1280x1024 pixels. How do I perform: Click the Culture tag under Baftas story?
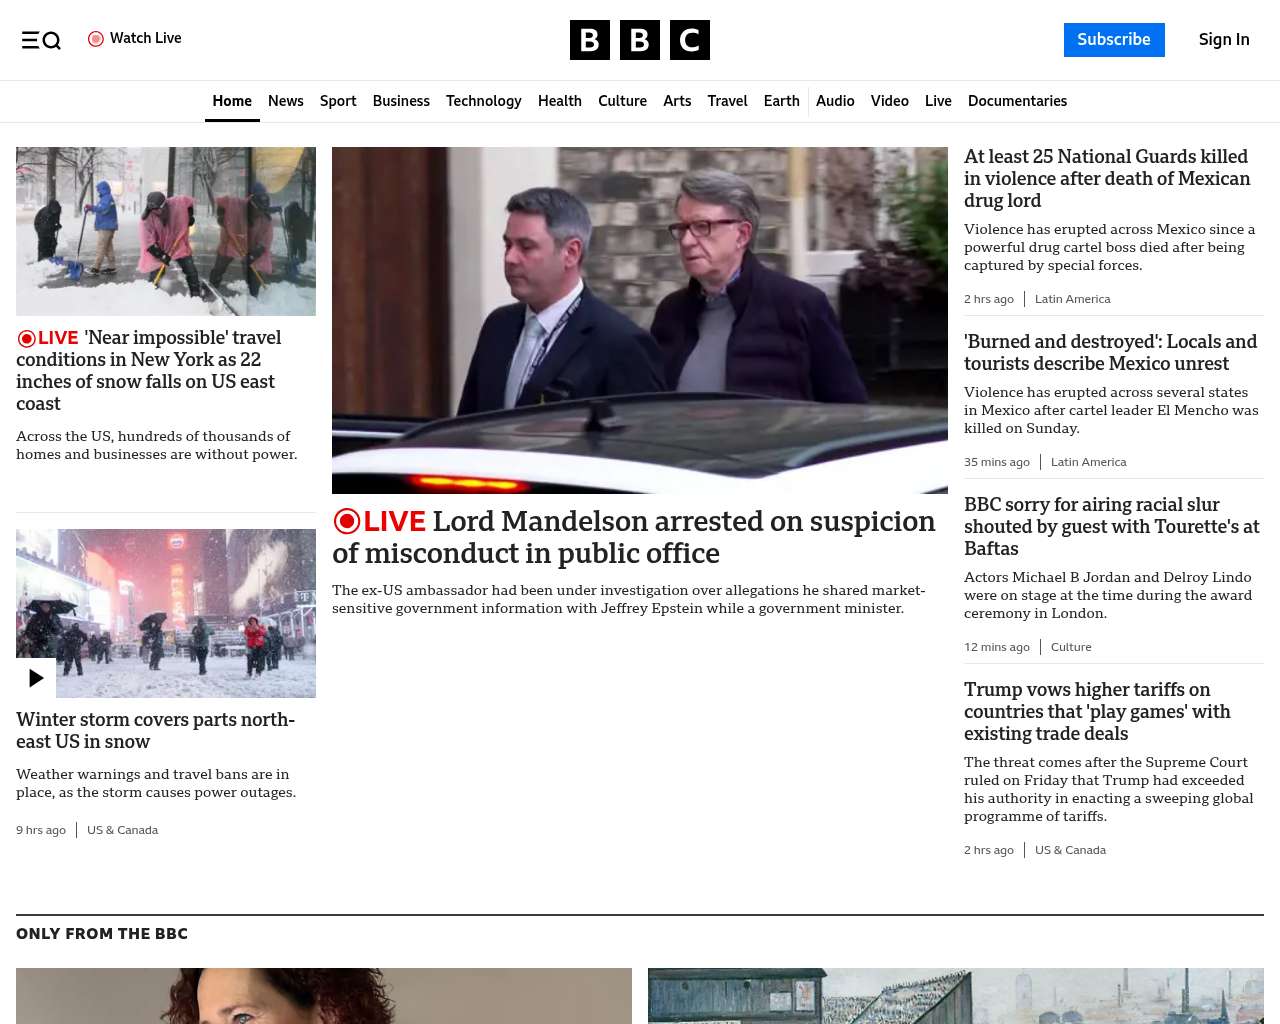(x=1071, y=647)
